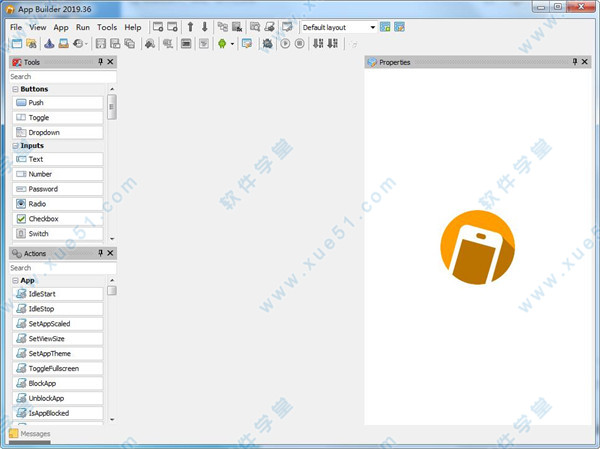Click the edit layout icon at far right of toolbar
Viewport: 600px width, 449px height.
click(399, 27)
